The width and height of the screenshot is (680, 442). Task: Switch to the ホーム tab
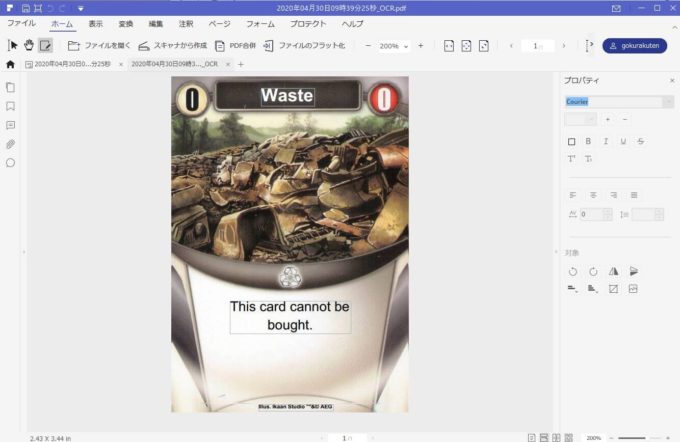(62, 24)
